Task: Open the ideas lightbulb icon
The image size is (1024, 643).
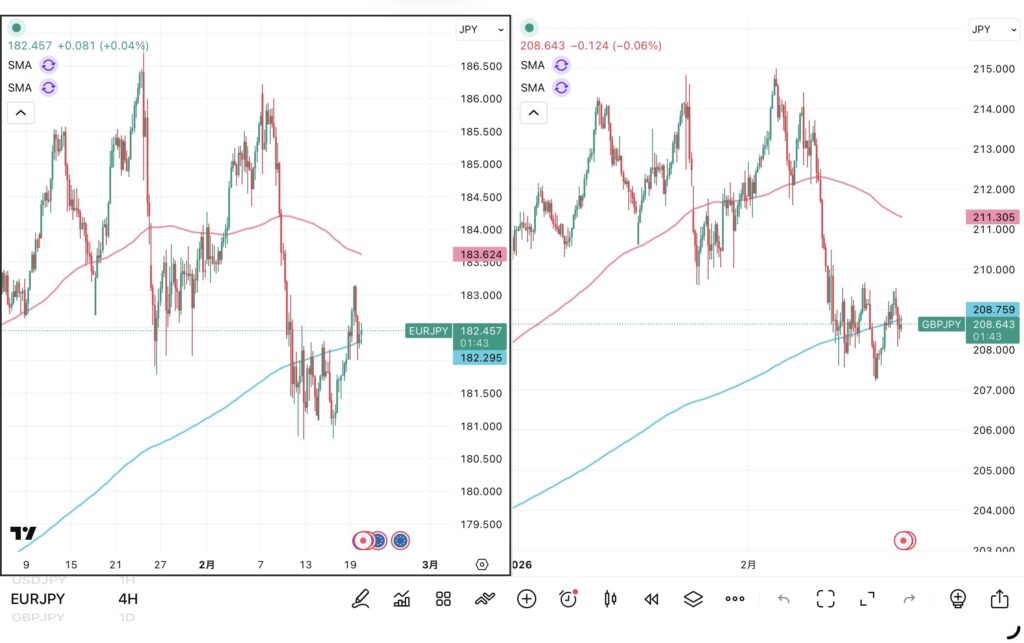Action: (x=957, y=599)
